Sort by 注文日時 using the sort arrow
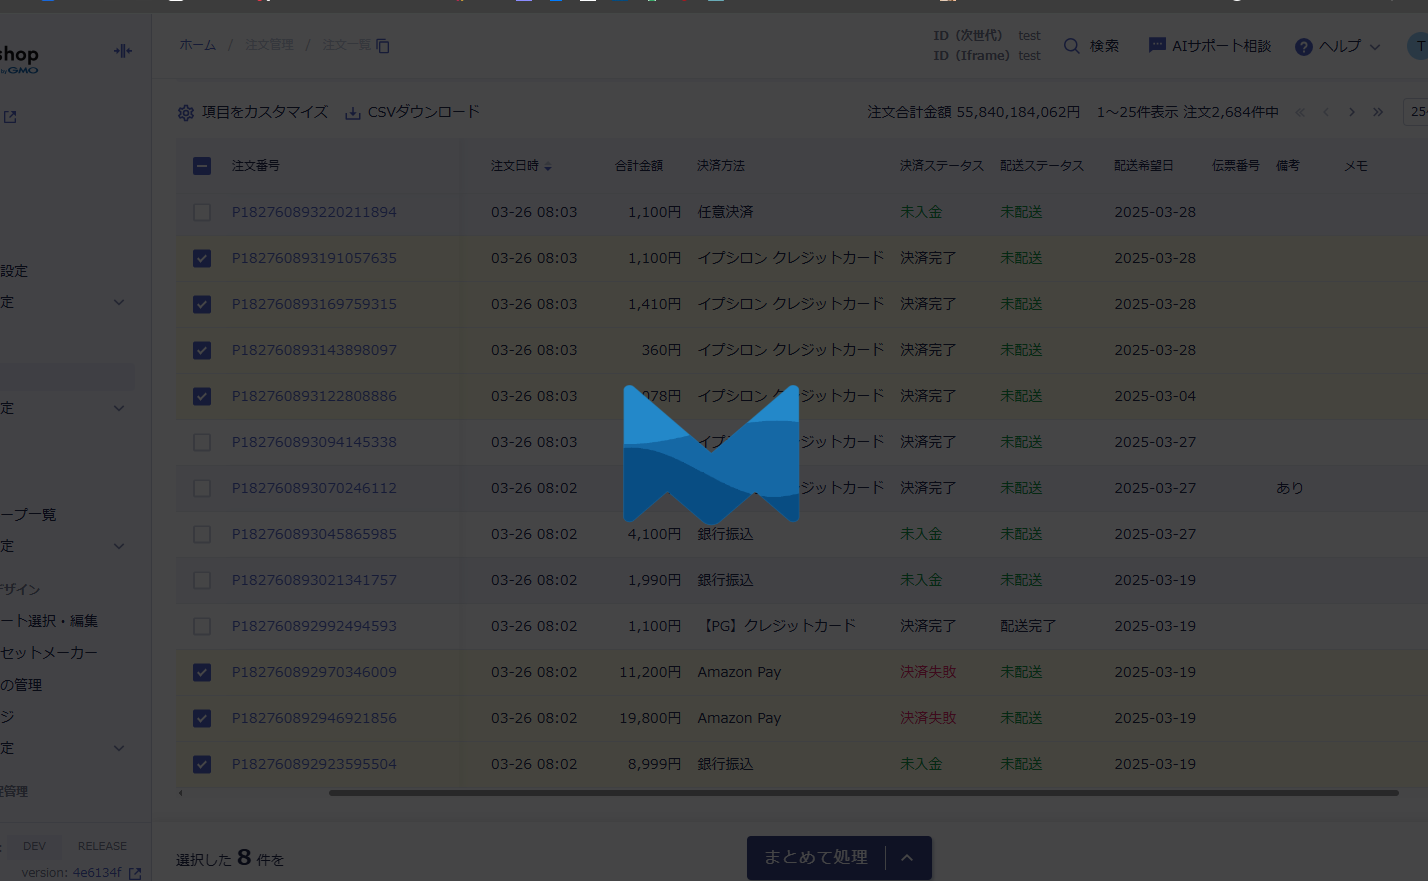The height and width of the screenshot is (881, 1428). point(548,167)
